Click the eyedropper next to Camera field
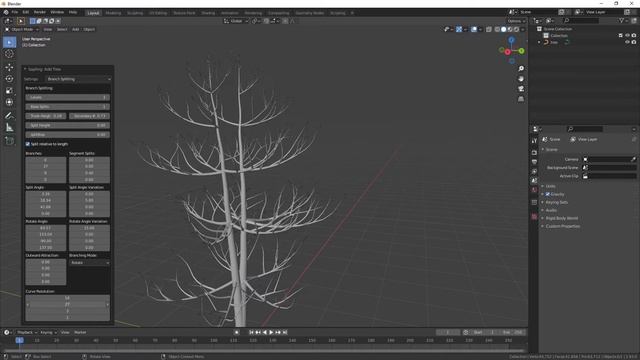 (633, 159)
